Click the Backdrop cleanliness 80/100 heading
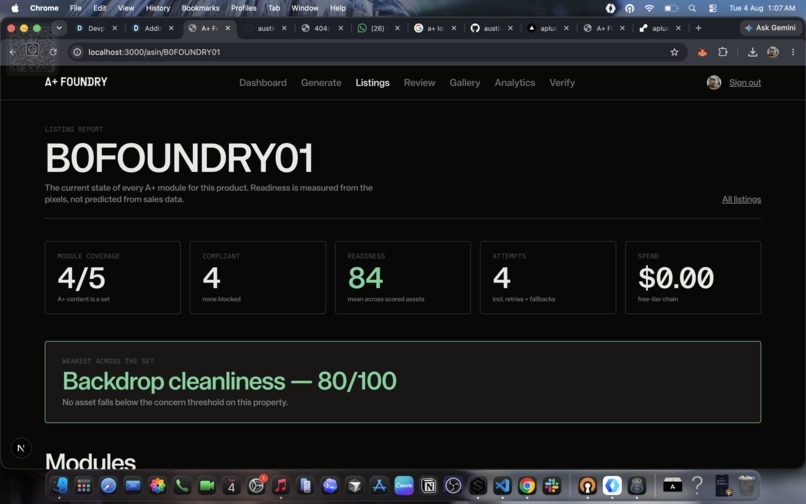 (x=229, y=381)
